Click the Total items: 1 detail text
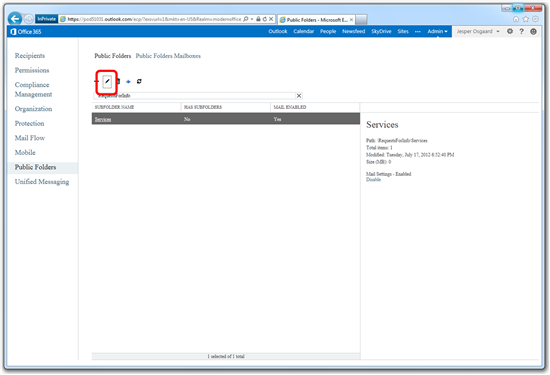Screen dimensions: 550x375 point(379,148)
